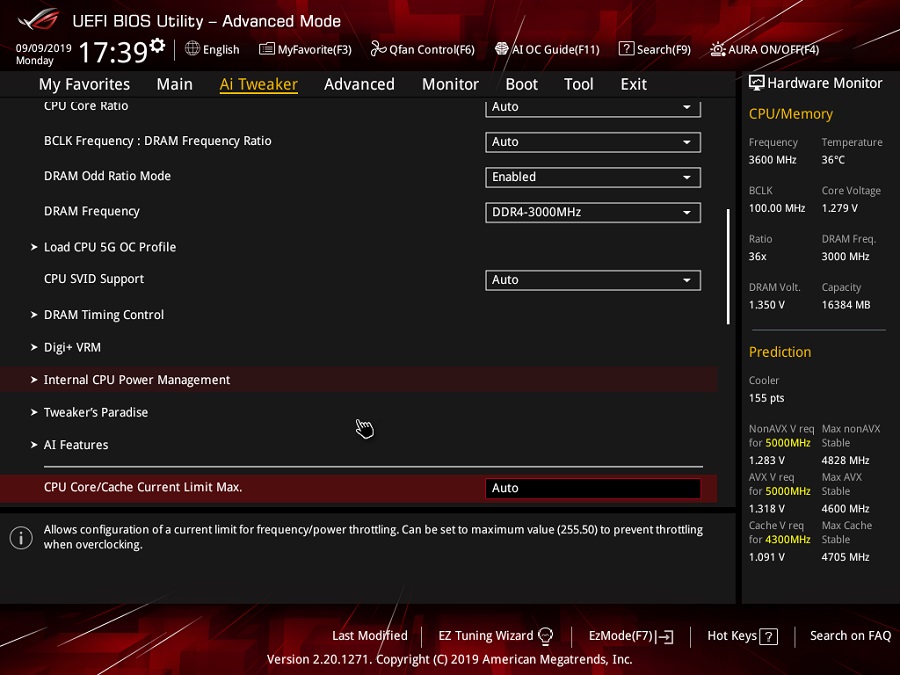Open BCLK Frequency : DRAM Frequency Ratio dropdown

pyautogui.click(x=593, y=142)
